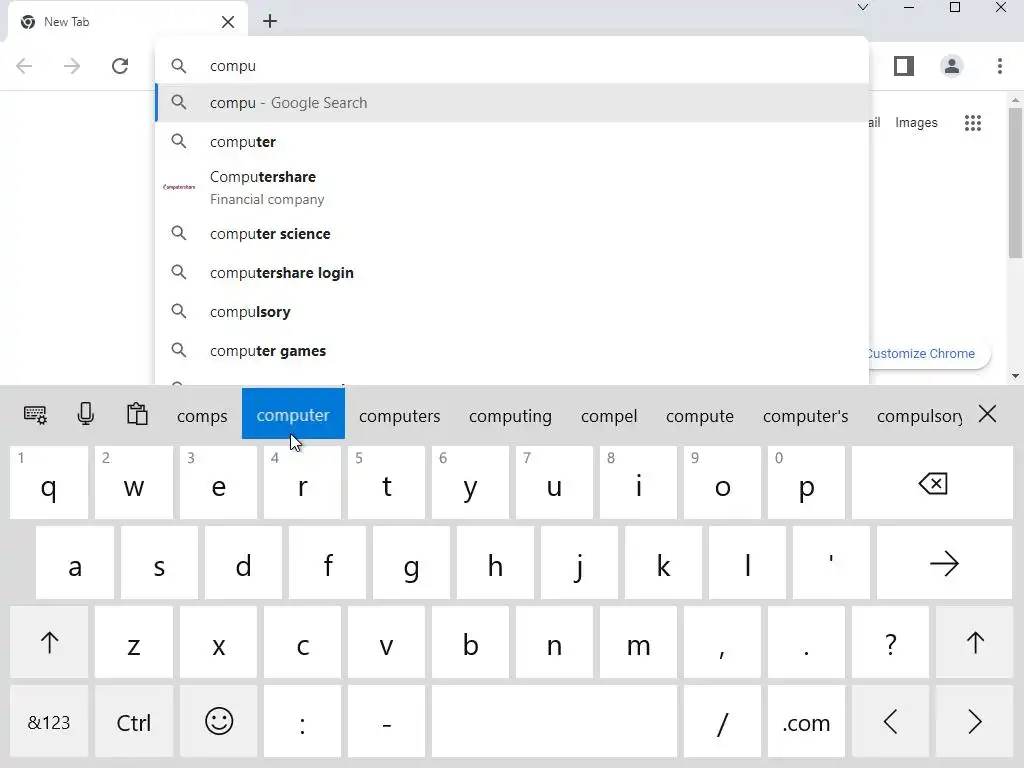Click the scrollbar down arrow
The width and height of the screenshot is (1024, 768).
1015,376
